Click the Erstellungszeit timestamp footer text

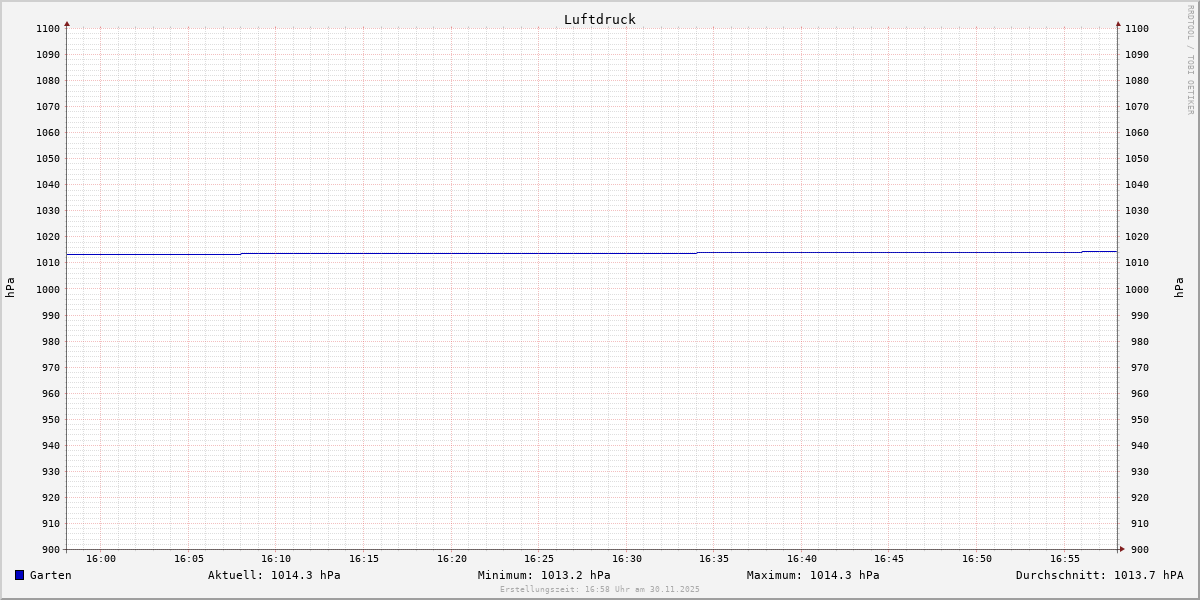click(600, 589)
